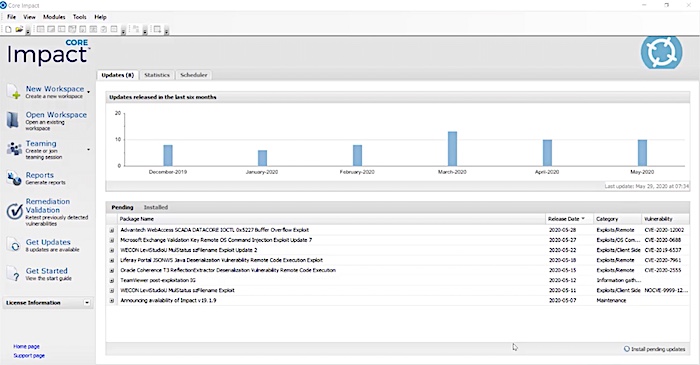
Task: Click the Teaming people icon
Action: click(x=14, y=149)
